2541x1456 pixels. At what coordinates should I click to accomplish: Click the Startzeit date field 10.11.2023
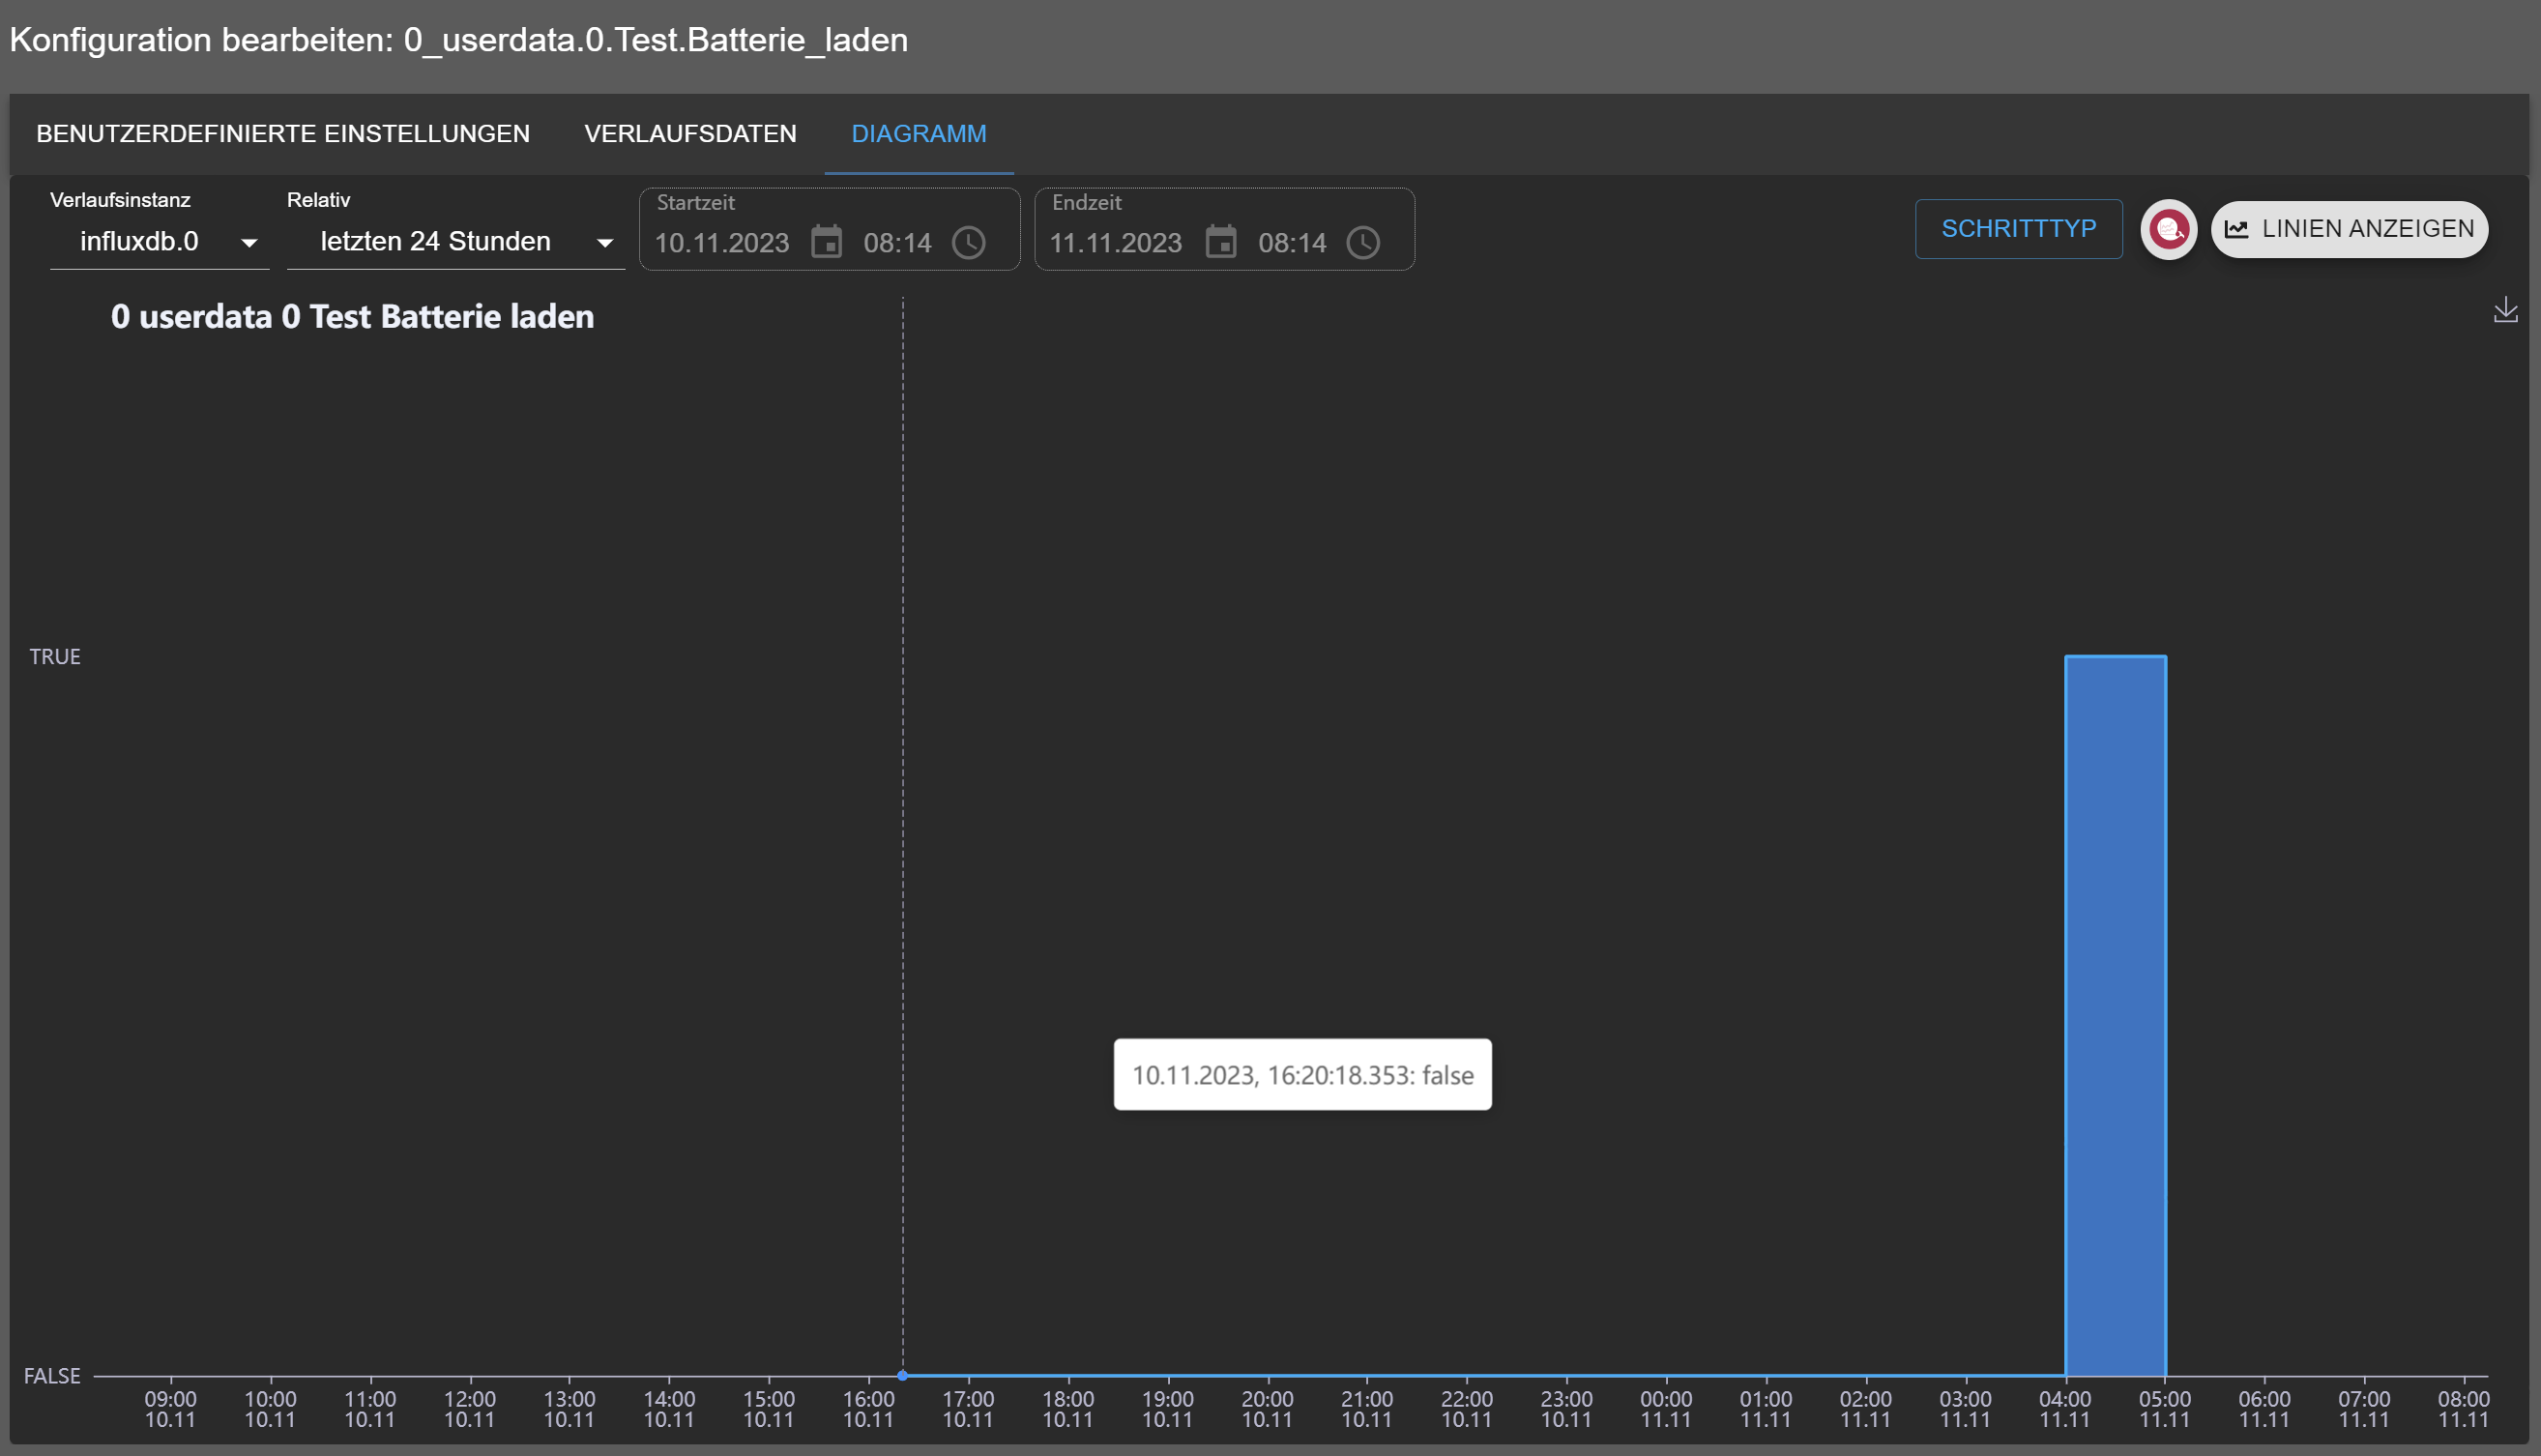(722, 243)
